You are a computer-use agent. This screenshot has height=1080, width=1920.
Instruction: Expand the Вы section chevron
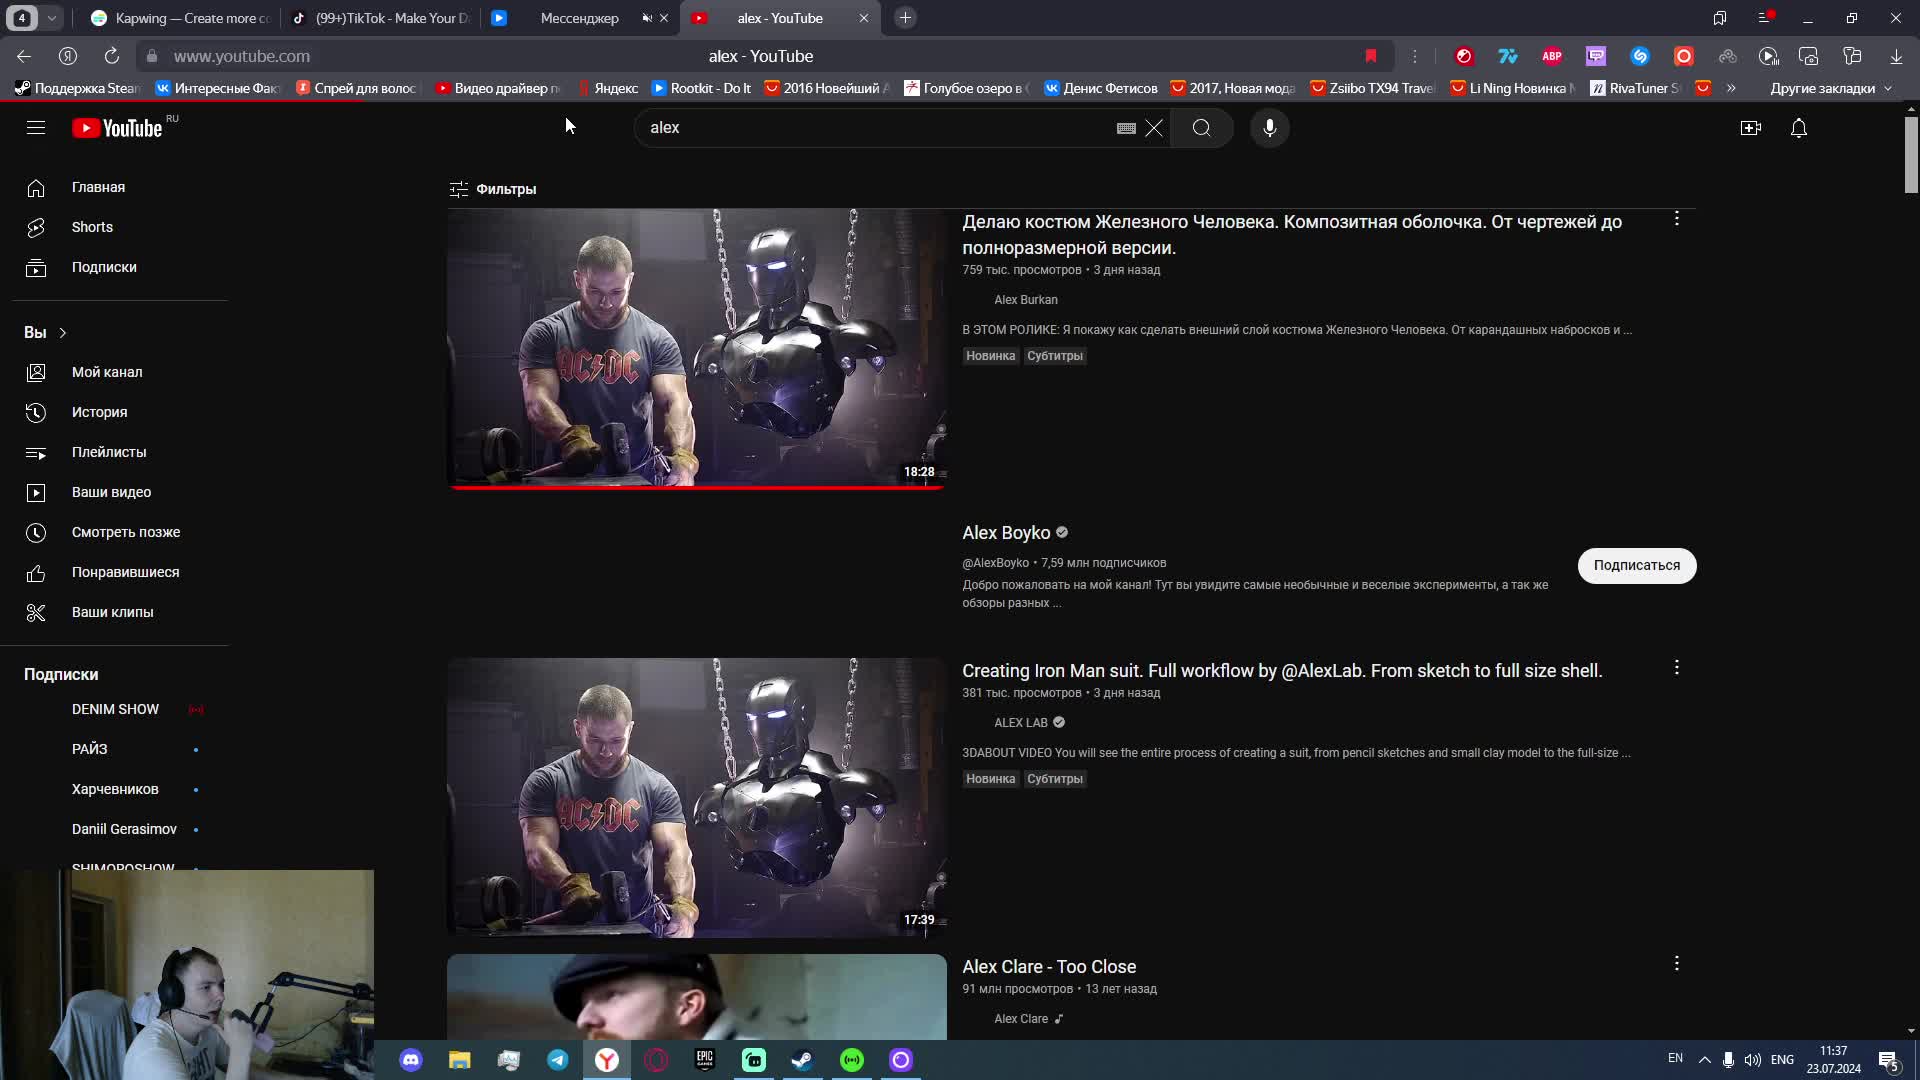pos(62,333)
